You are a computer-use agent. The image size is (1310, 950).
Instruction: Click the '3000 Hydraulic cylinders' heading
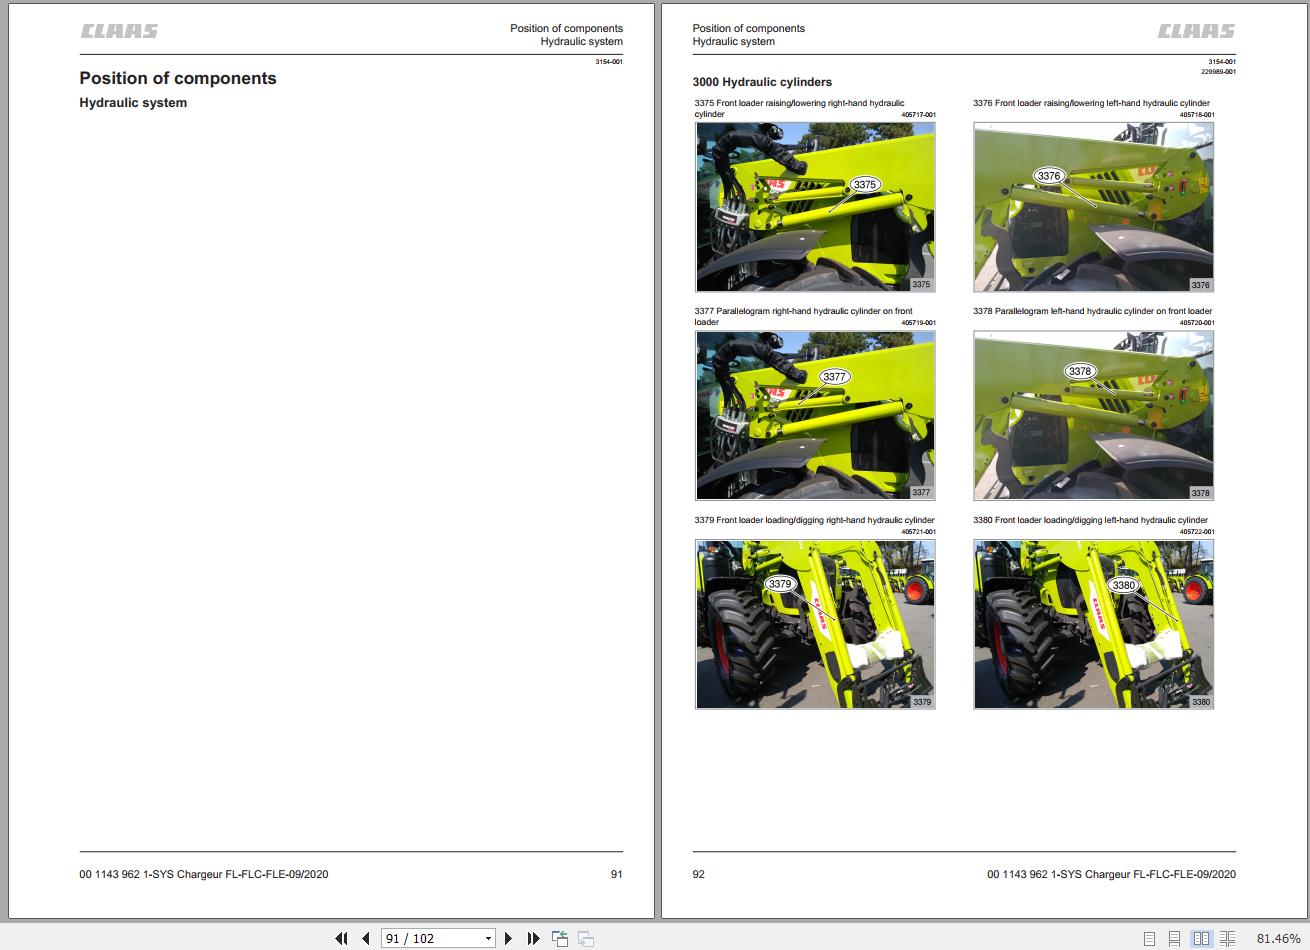click(762, 82)
